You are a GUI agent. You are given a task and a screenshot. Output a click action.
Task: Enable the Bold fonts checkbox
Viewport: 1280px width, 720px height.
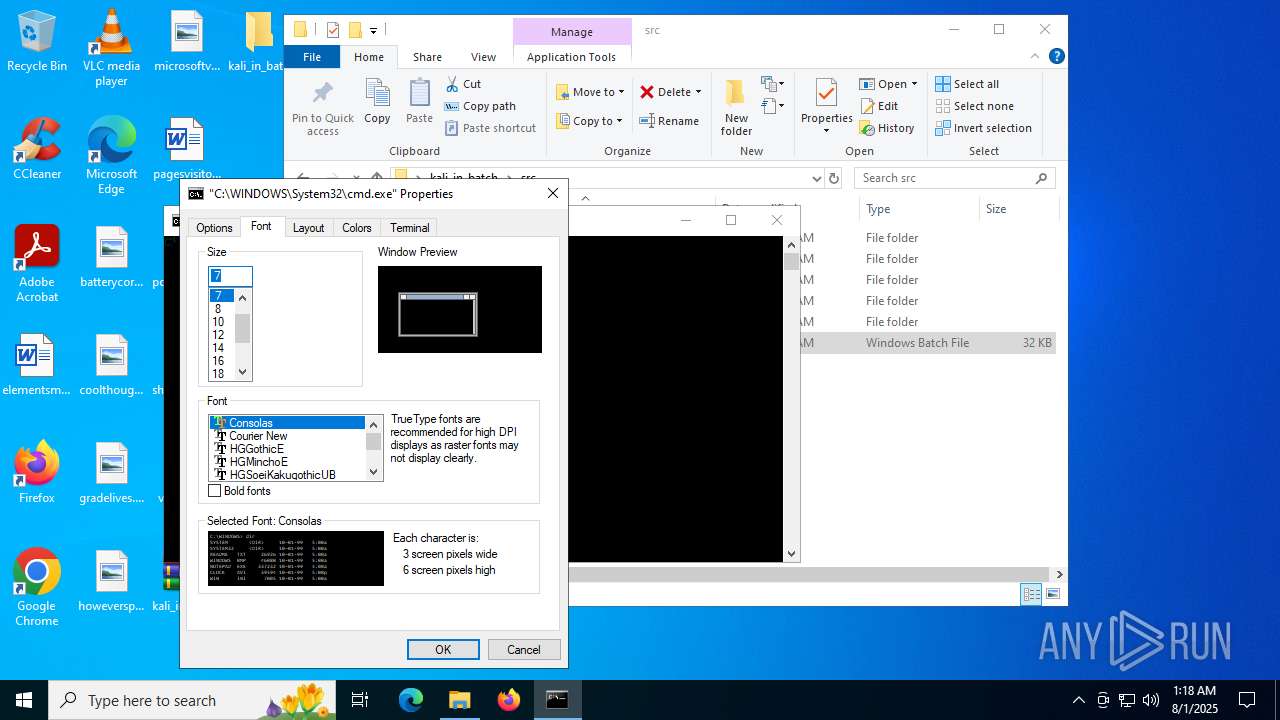tap(214, 491)
